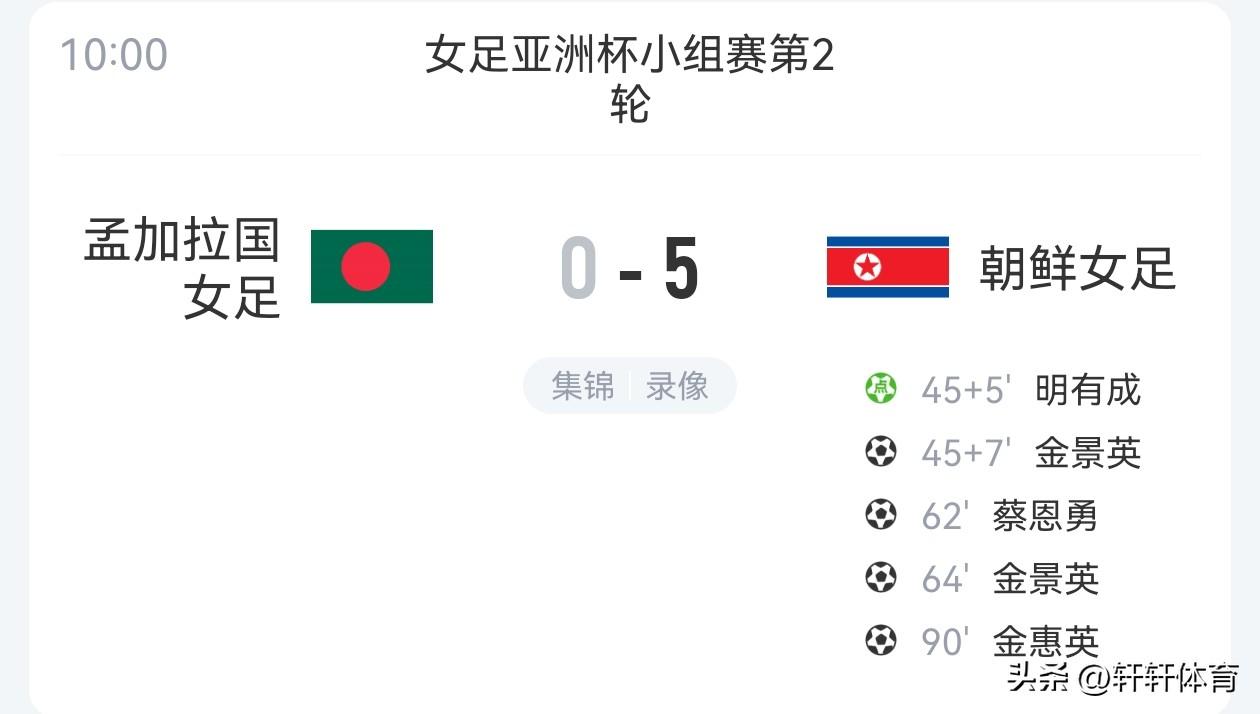Click the soccer ball icon at 62'
Viewport: 1260px width, 714px height.
coord(881,515)
